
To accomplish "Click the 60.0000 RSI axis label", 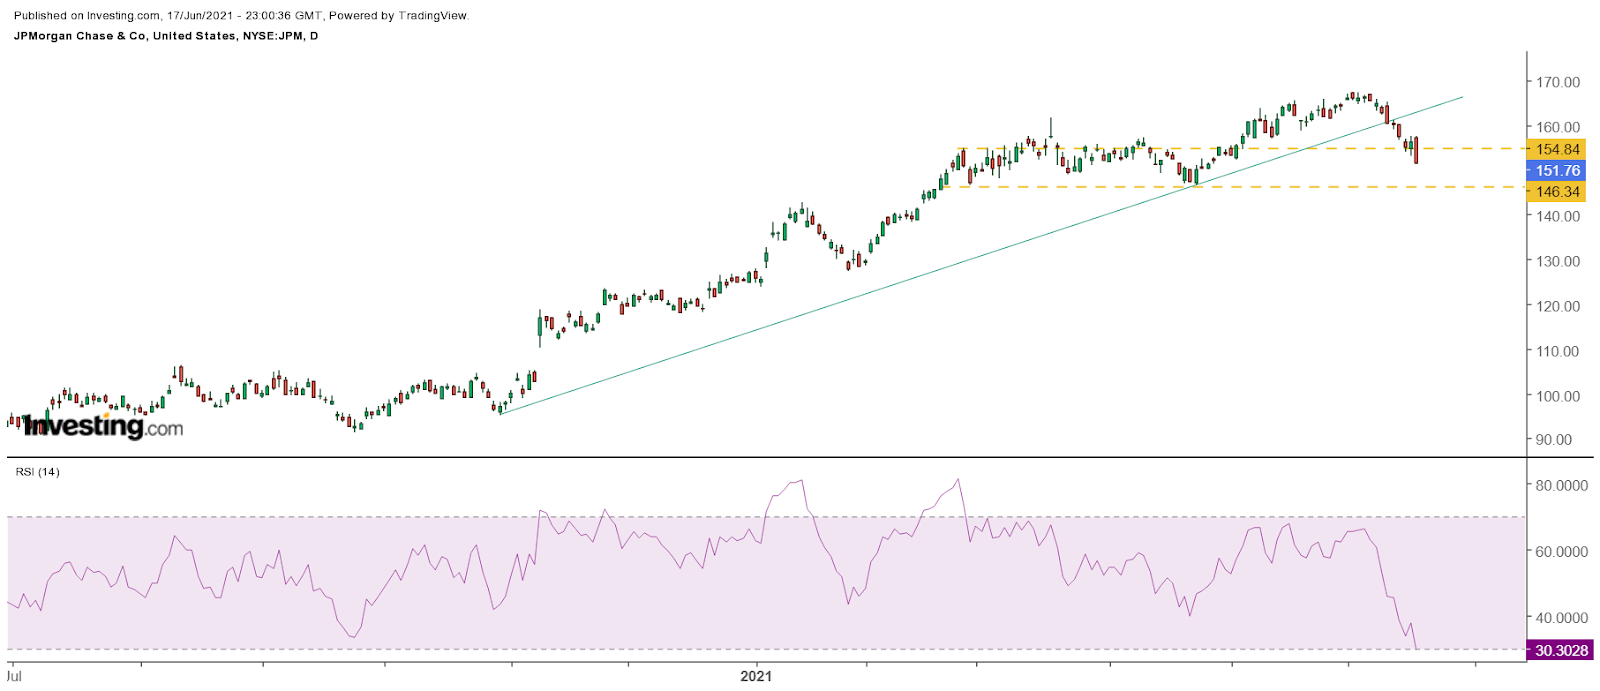I will [1562, 552].
